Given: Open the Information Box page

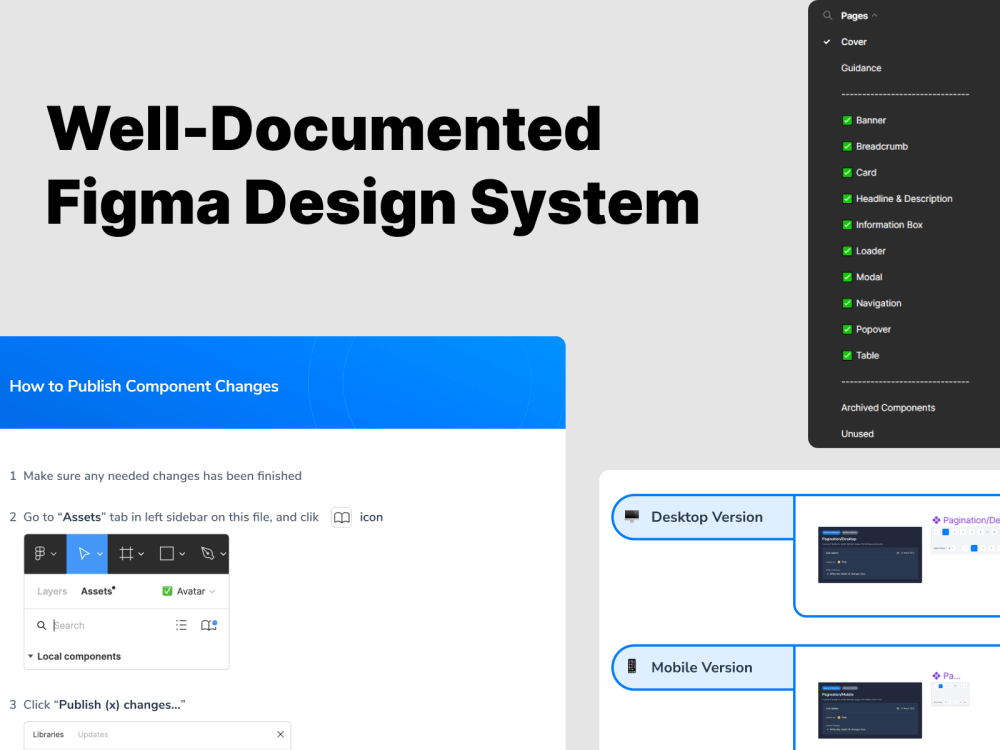Looking at the screenshot, I should coord(889,224).
